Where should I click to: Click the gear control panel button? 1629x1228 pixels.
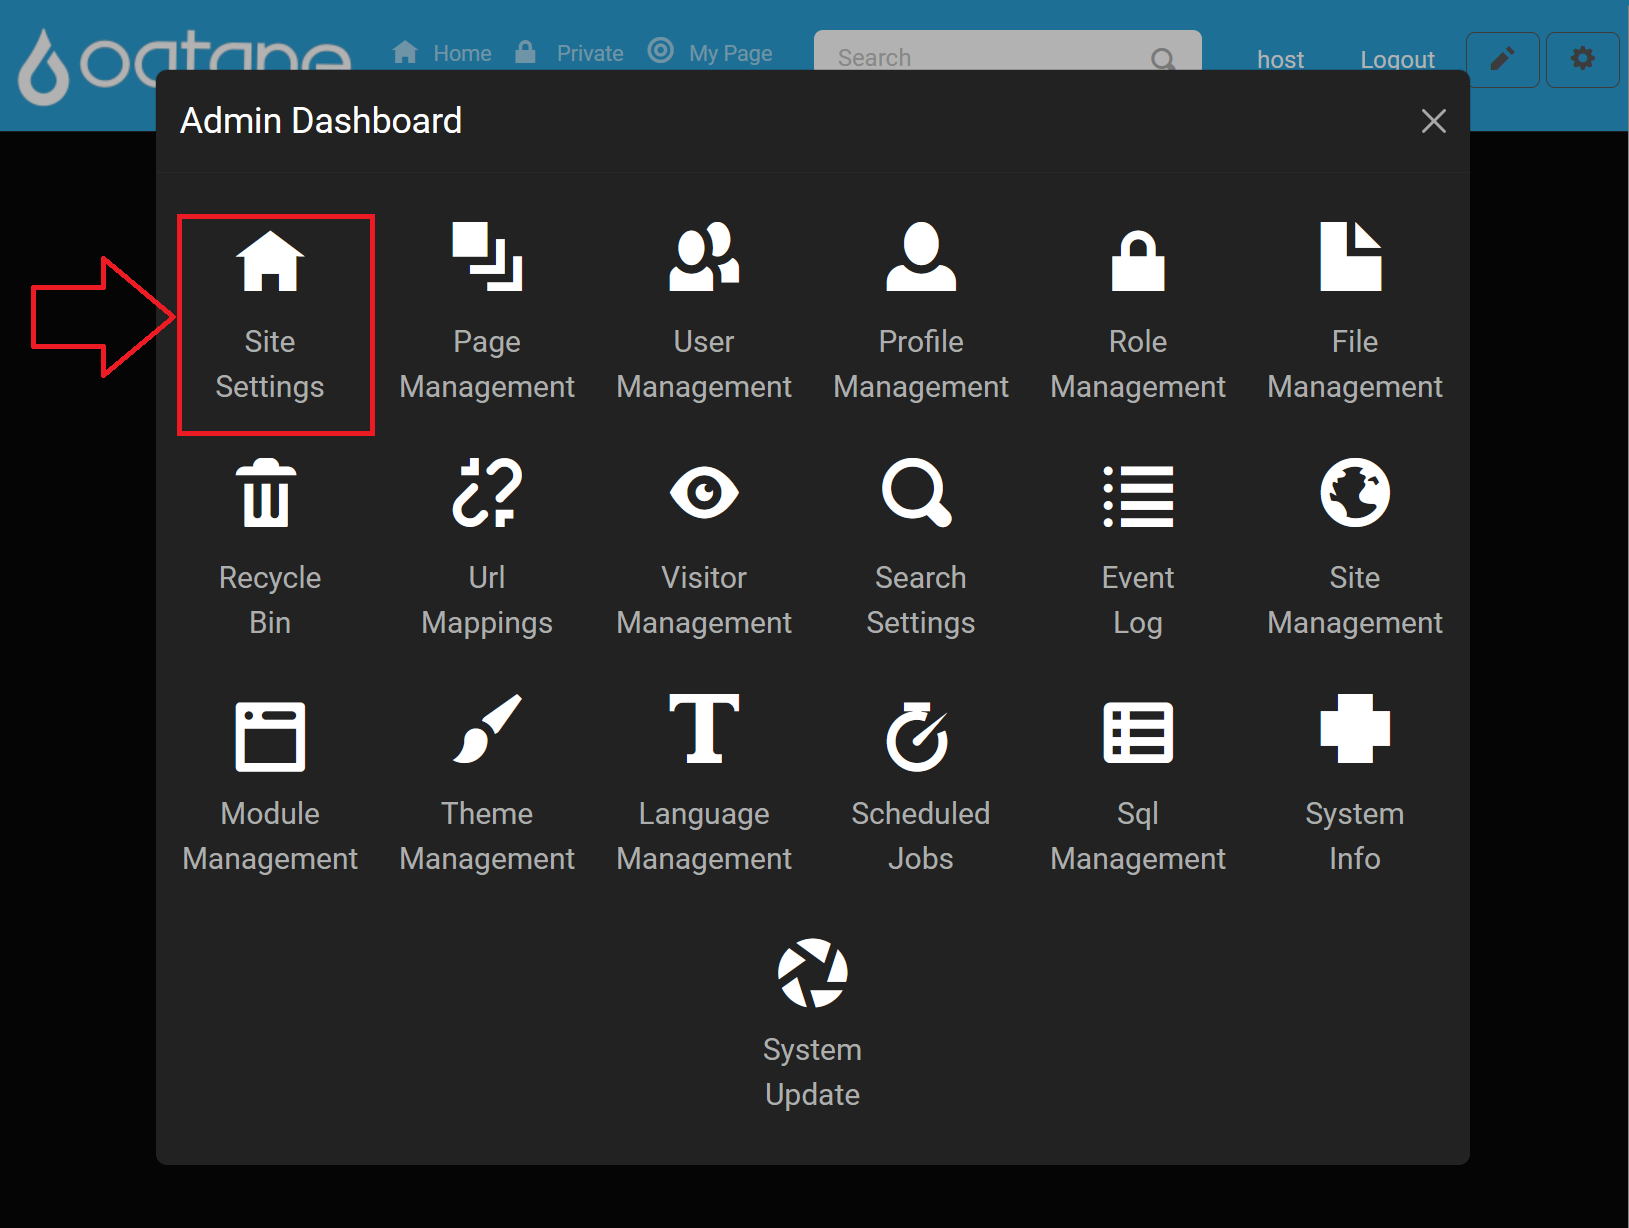tap(1582, 59)
